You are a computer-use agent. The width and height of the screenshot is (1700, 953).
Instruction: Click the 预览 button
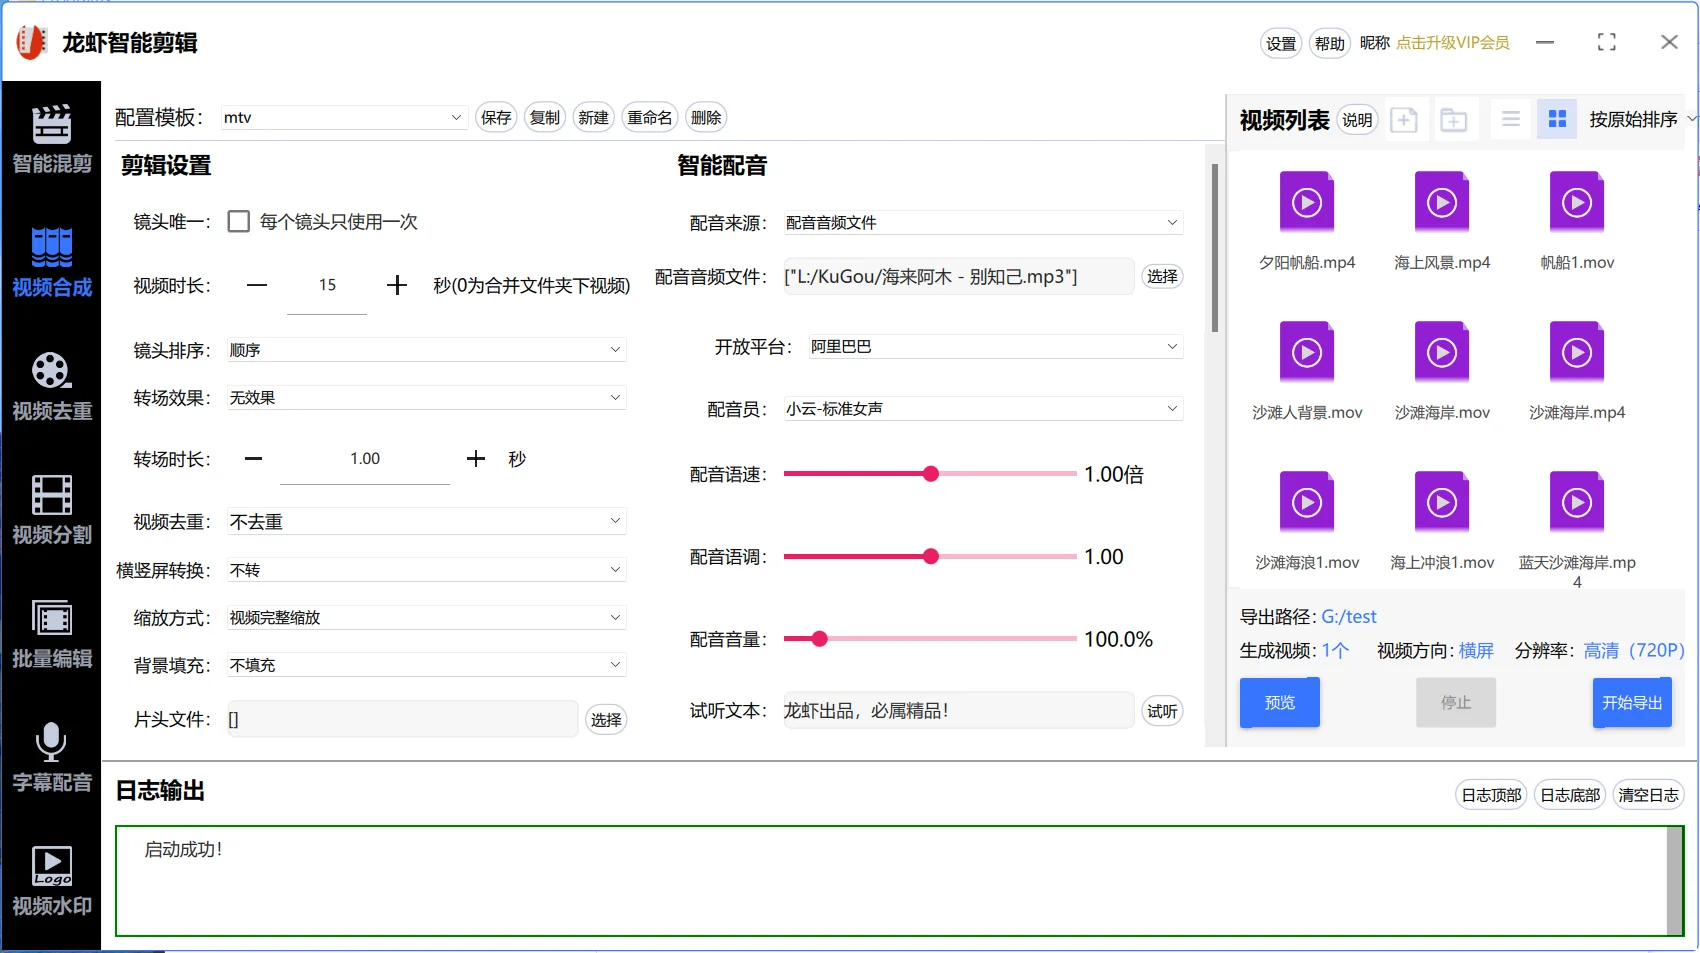pyautogui.click(x=1280, y=702)
